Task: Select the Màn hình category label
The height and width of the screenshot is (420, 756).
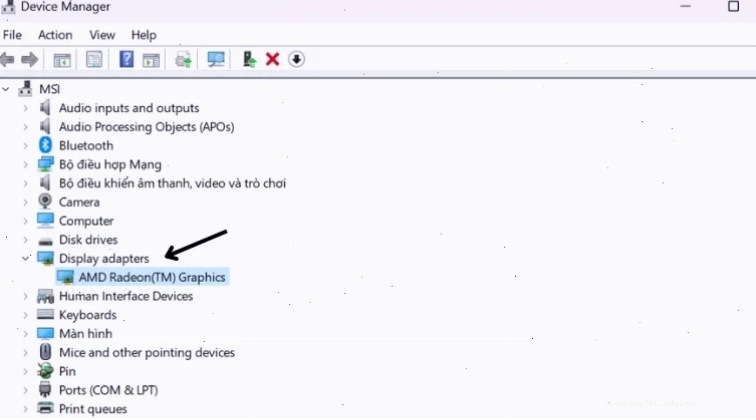Action: [x=85, y=334]
